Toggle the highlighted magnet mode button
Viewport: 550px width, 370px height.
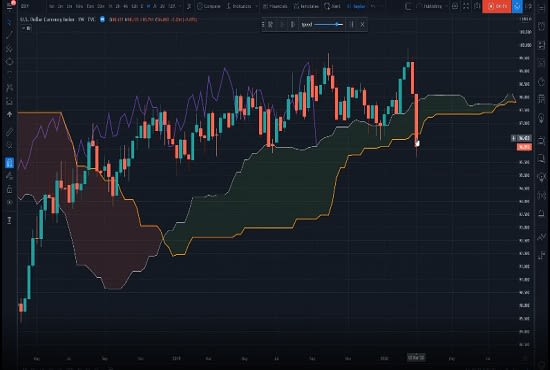click(x=9, y=162)
